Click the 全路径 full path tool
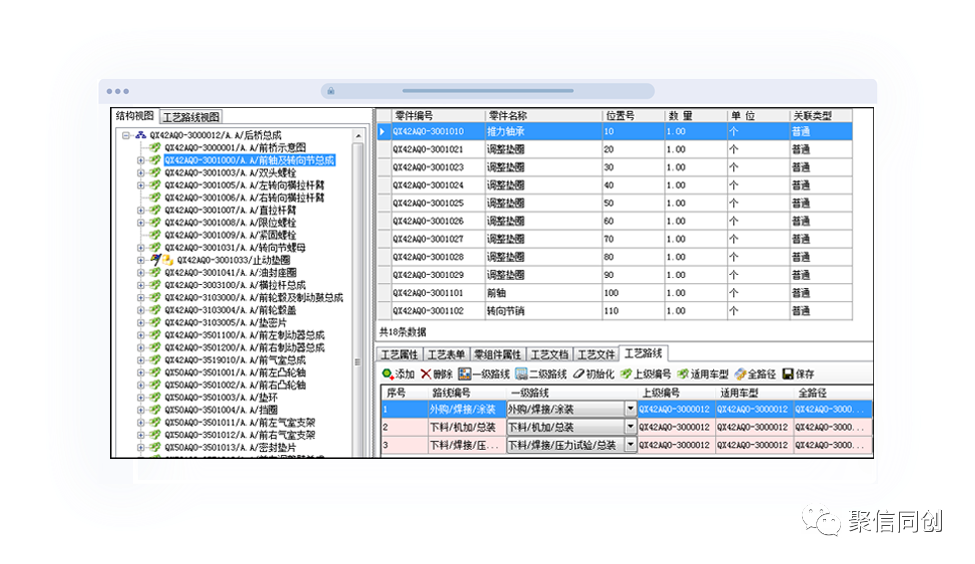The image size is (975, 564). (756, 374)
